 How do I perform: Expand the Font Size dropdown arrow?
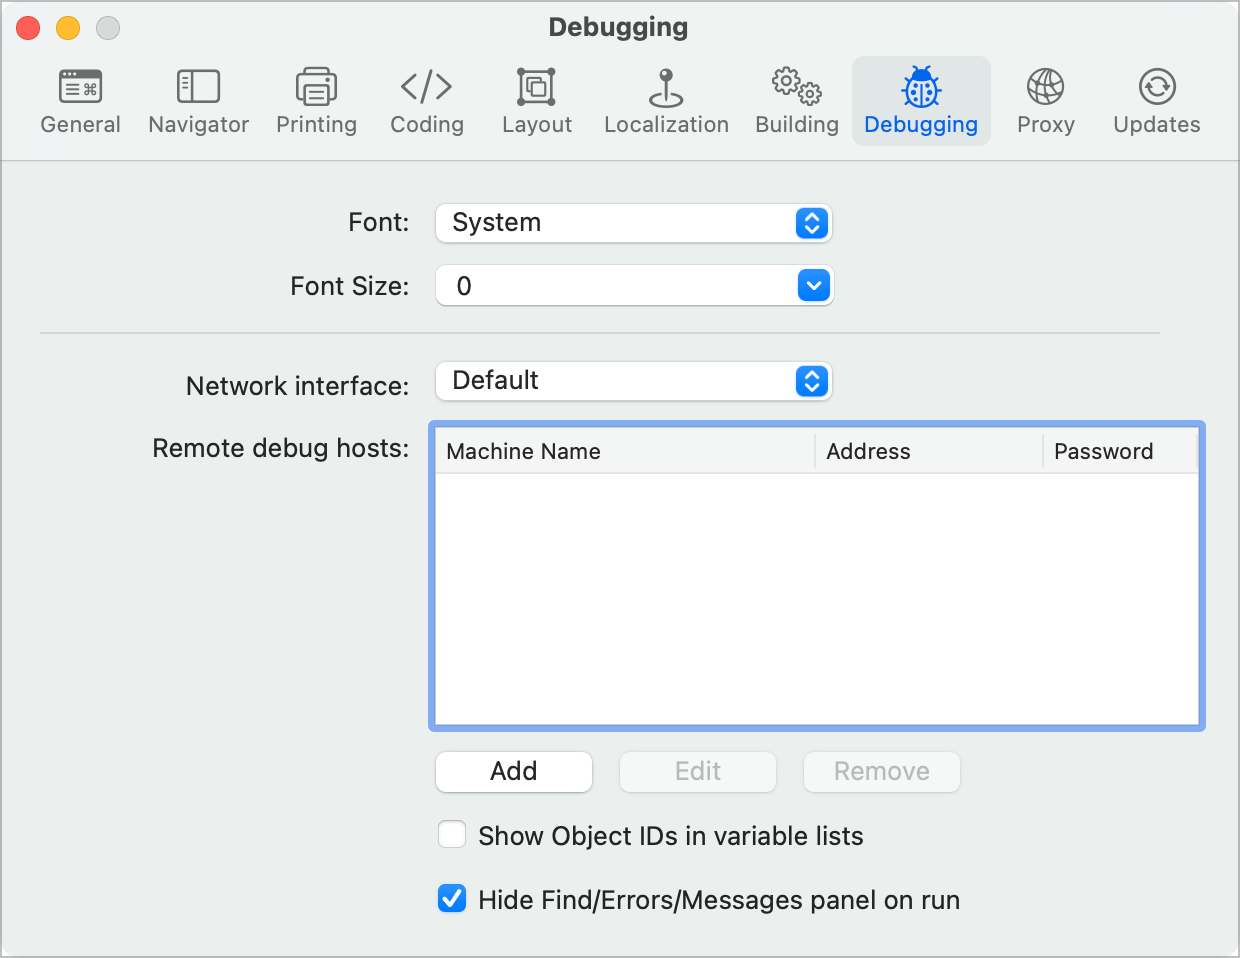(814, 286)
